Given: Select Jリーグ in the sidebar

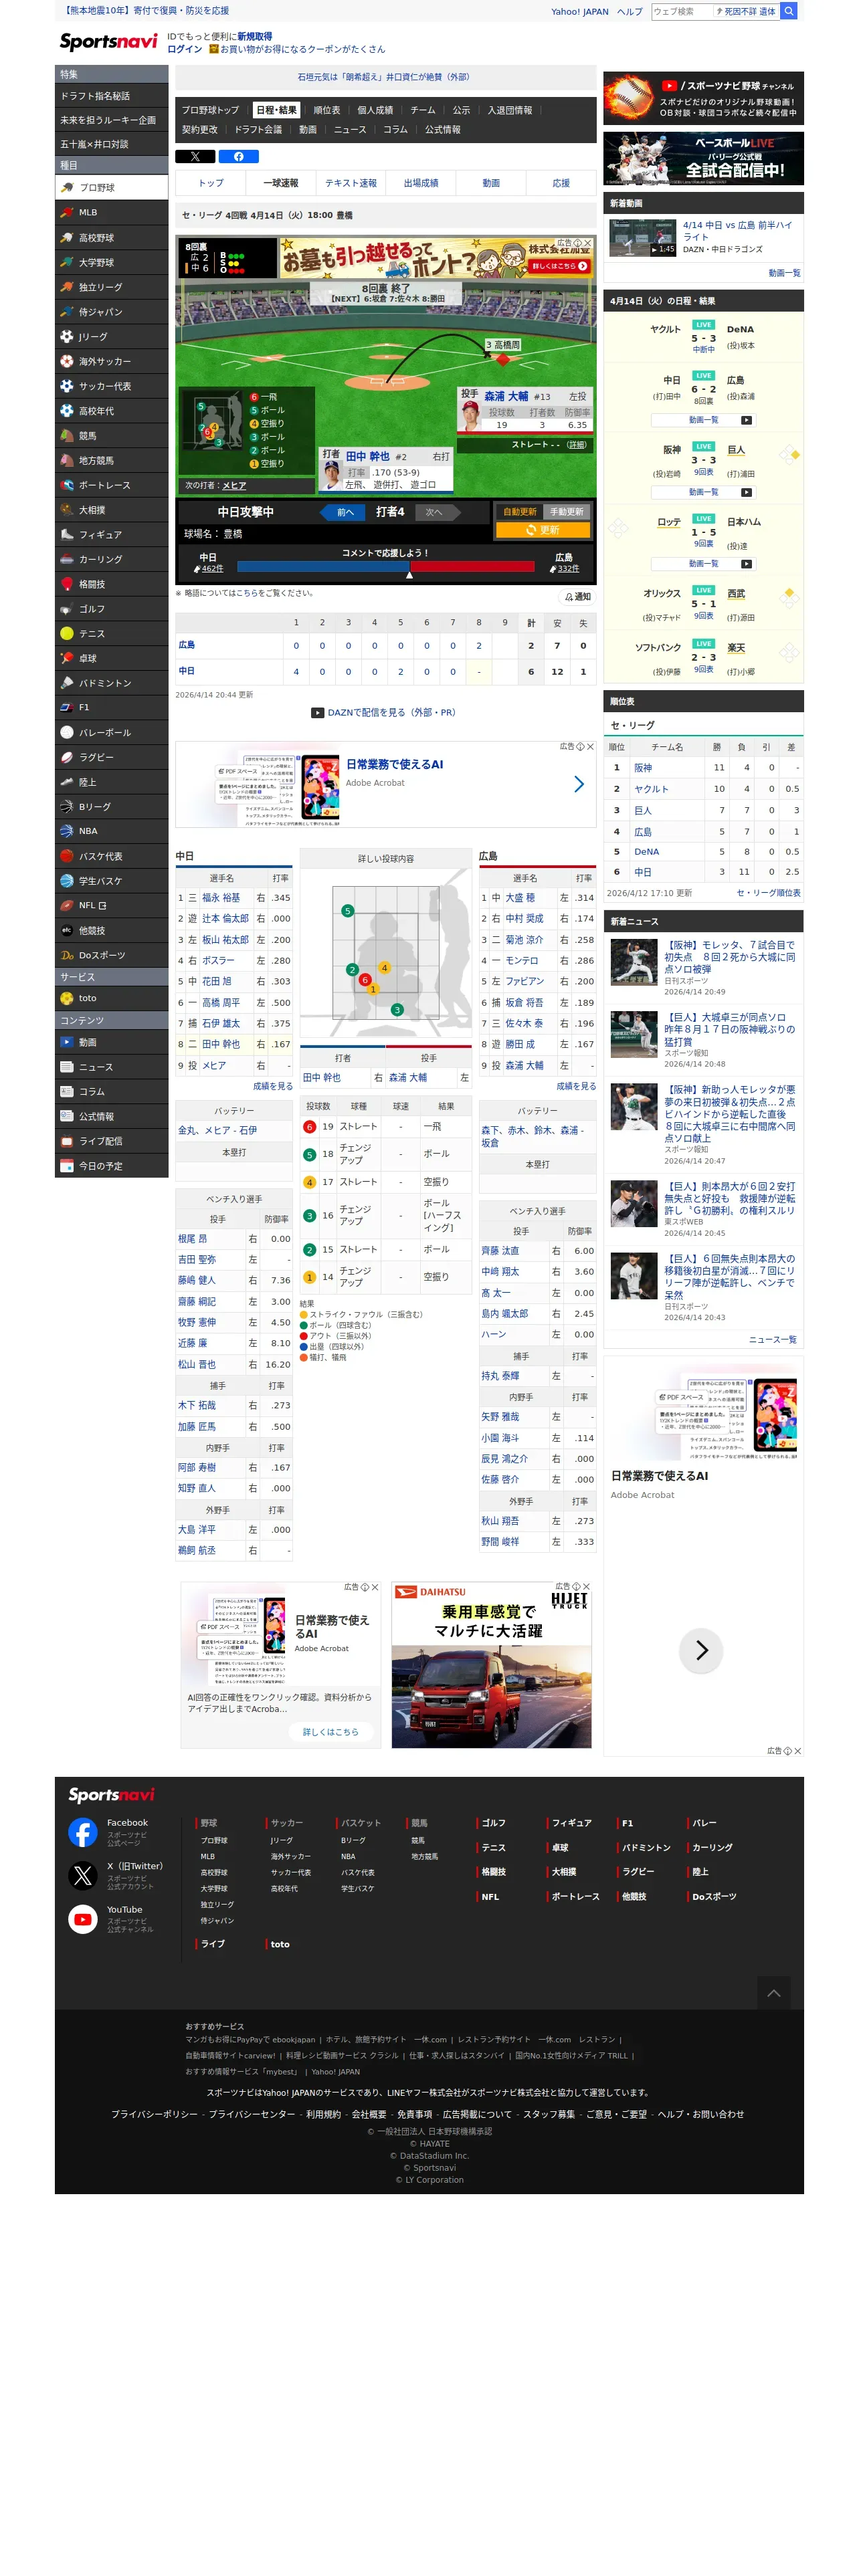Looking at the screenshot, I should tap(111, 336).
